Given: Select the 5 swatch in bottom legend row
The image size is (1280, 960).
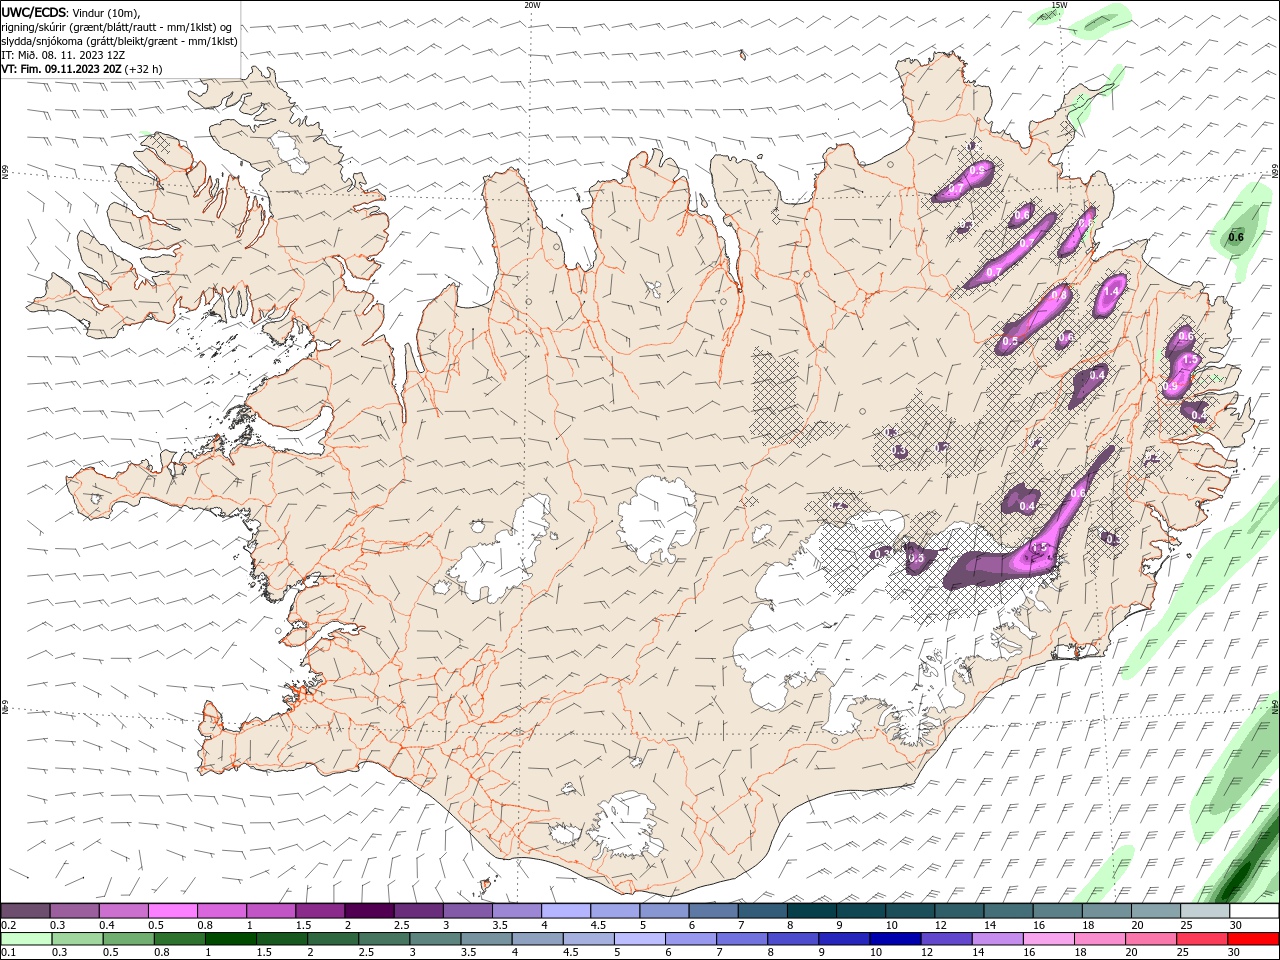Looking at the screenshot, I should click(x=639, y=939).
